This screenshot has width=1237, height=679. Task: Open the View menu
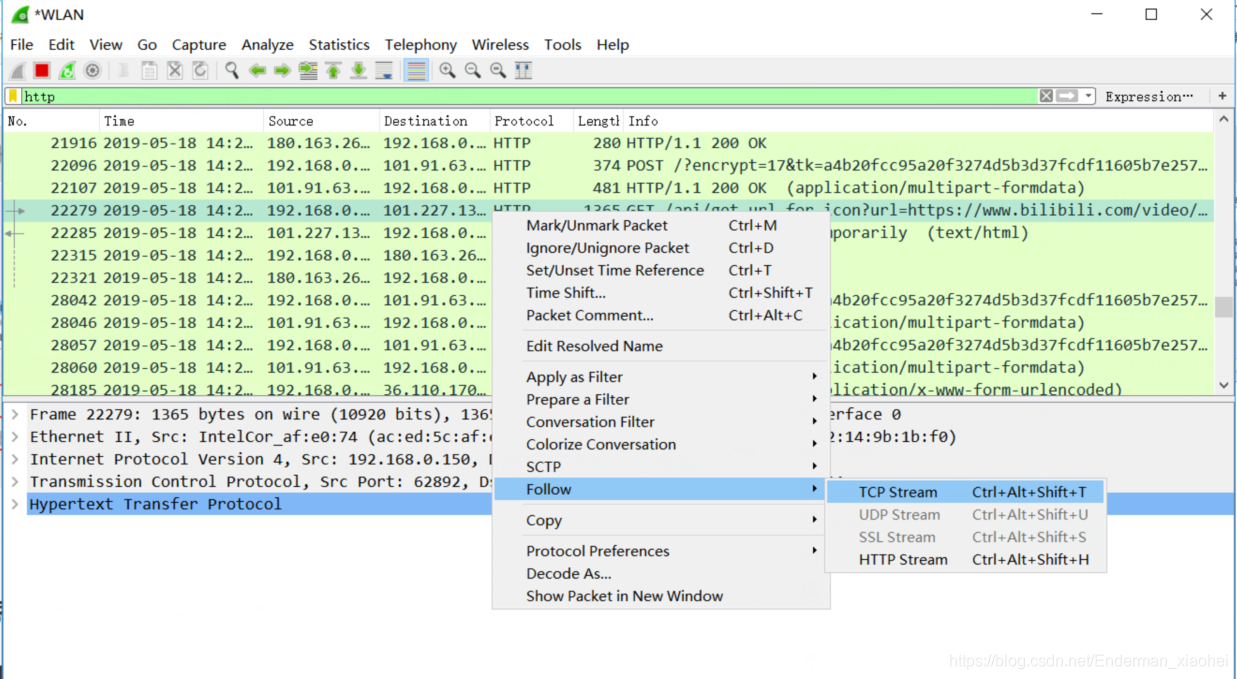tap(105, 45)
